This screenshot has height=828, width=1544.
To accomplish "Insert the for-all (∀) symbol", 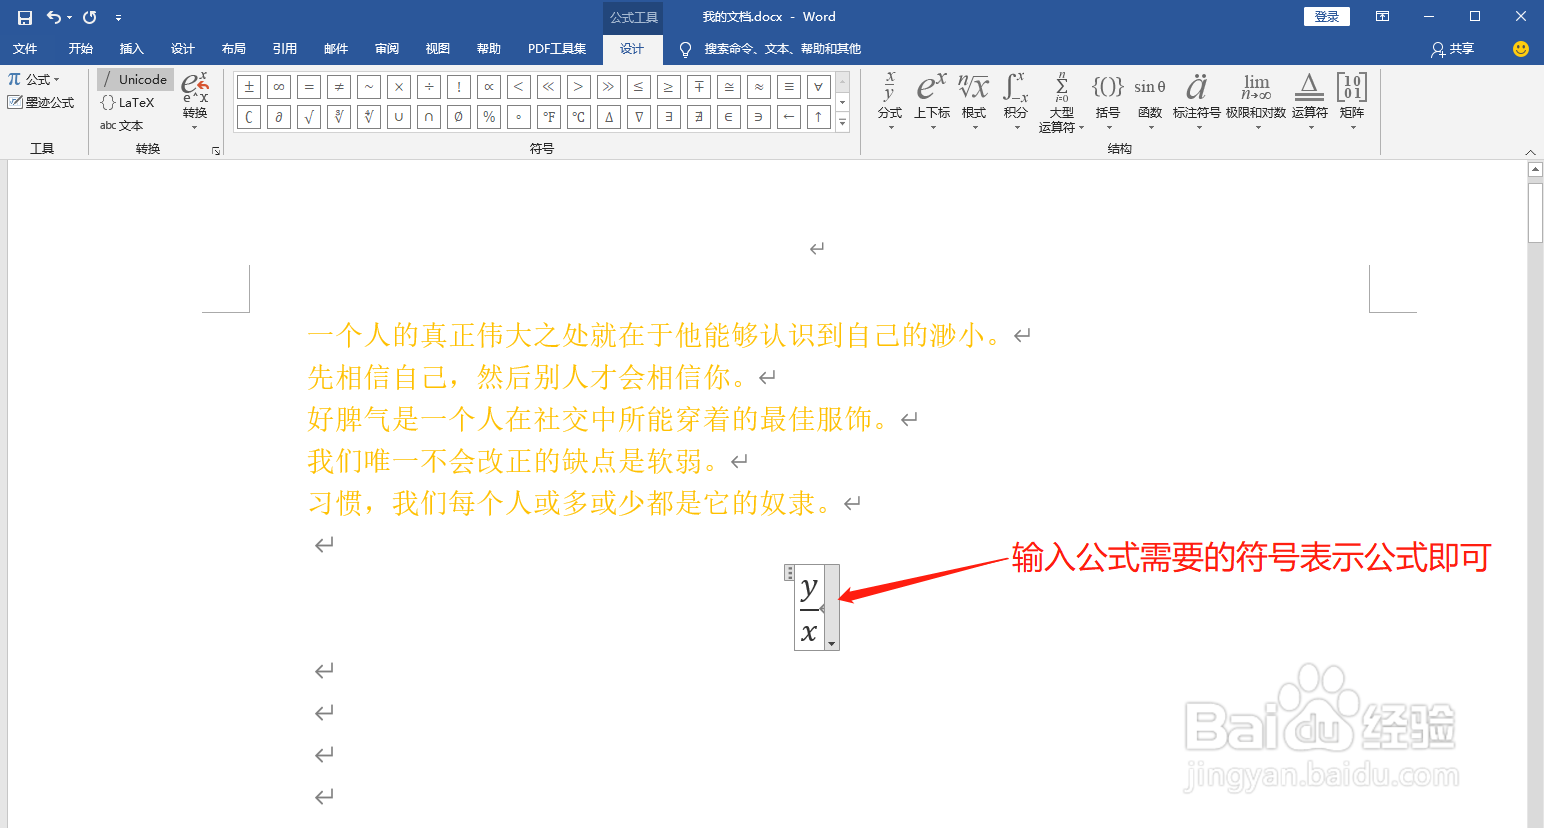I will pyautogui.click(x=819, y=87).
